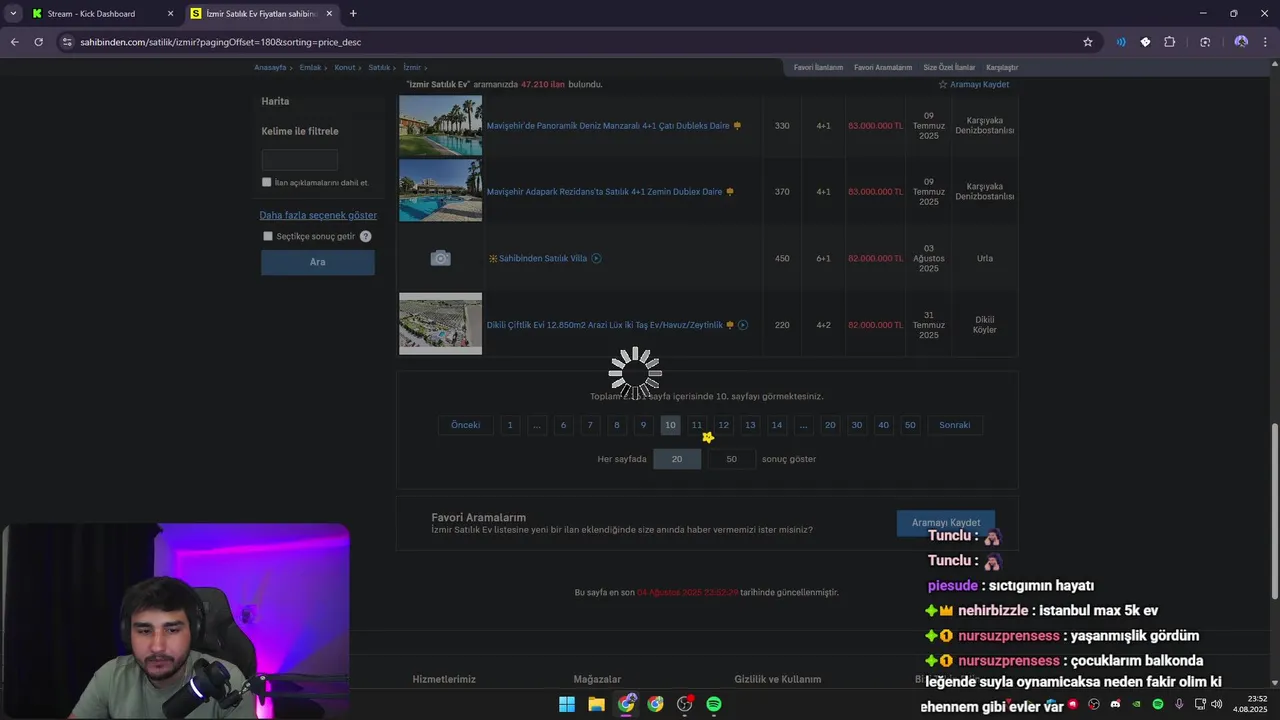Click the Anasayfa breadcrumb link

point(270,67)
